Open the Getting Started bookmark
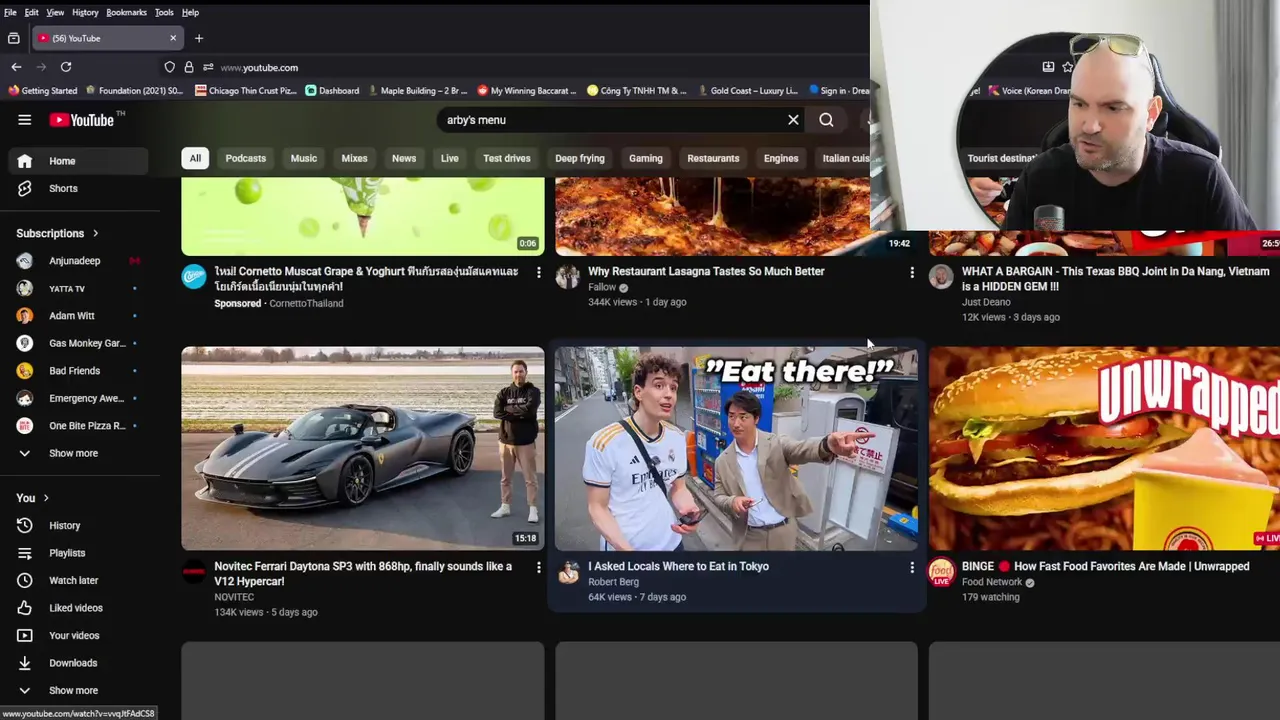Screen dimensions: 1280x720 point(43,90)
